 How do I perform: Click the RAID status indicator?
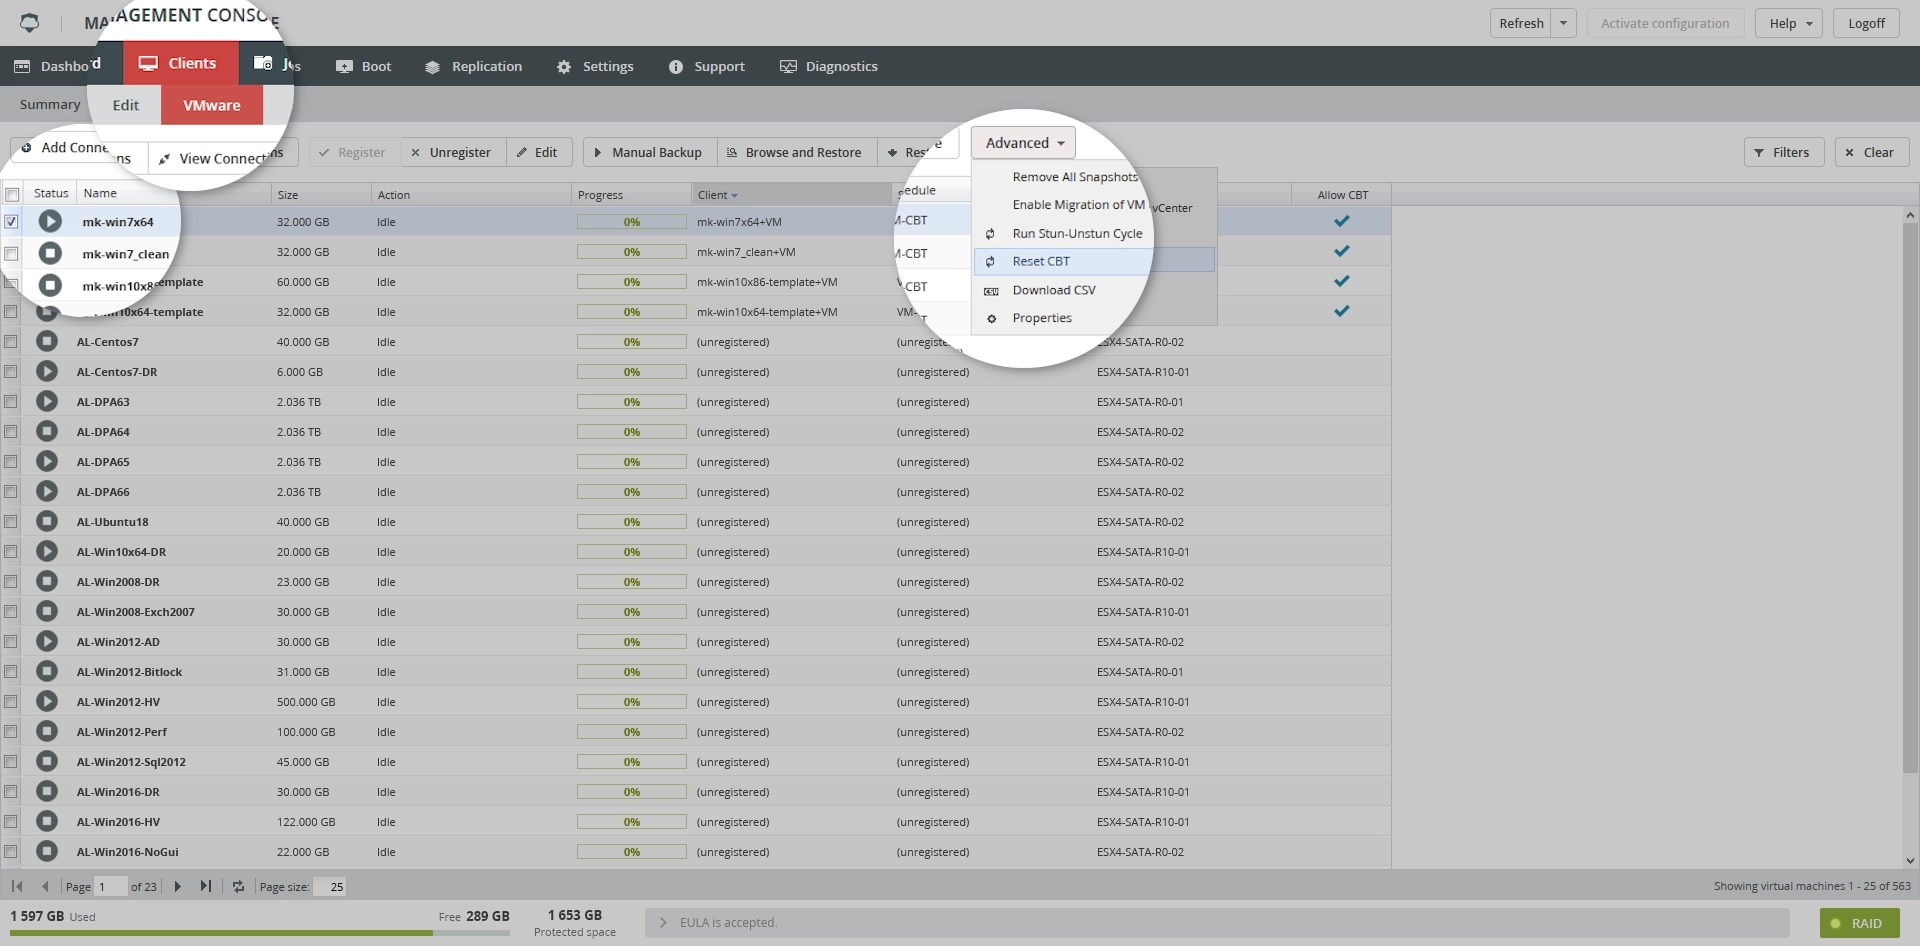[1858, 923]
